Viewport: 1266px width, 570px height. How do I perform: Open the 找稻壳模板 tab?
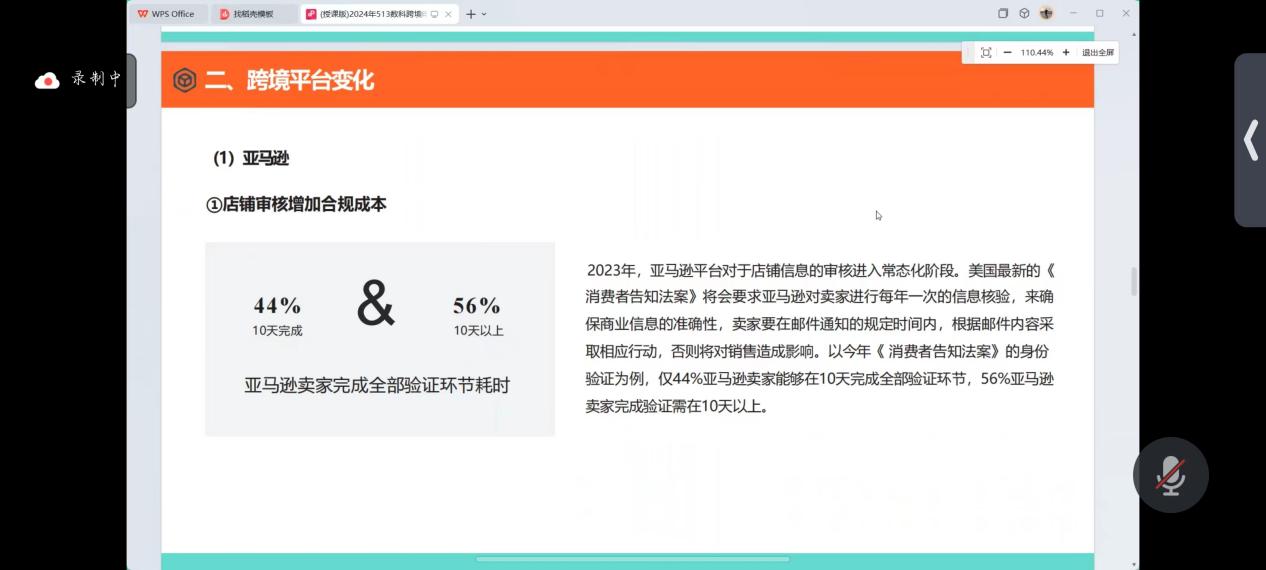tap(252, 14)
